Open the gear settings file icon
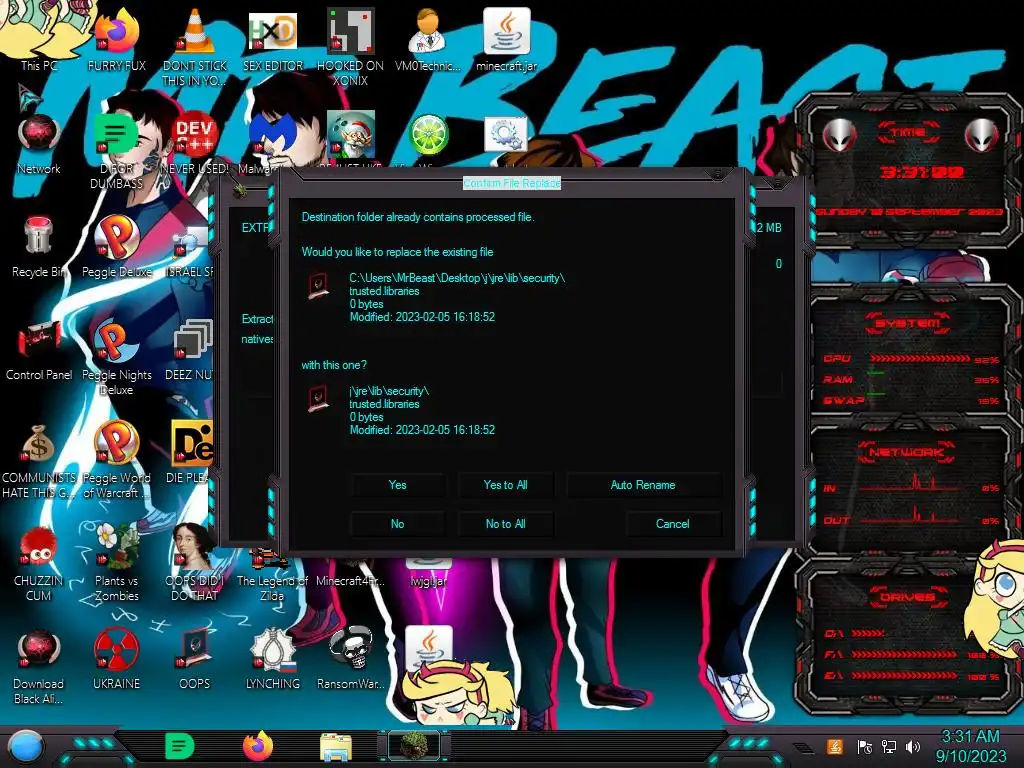 (x=505, y=135)
